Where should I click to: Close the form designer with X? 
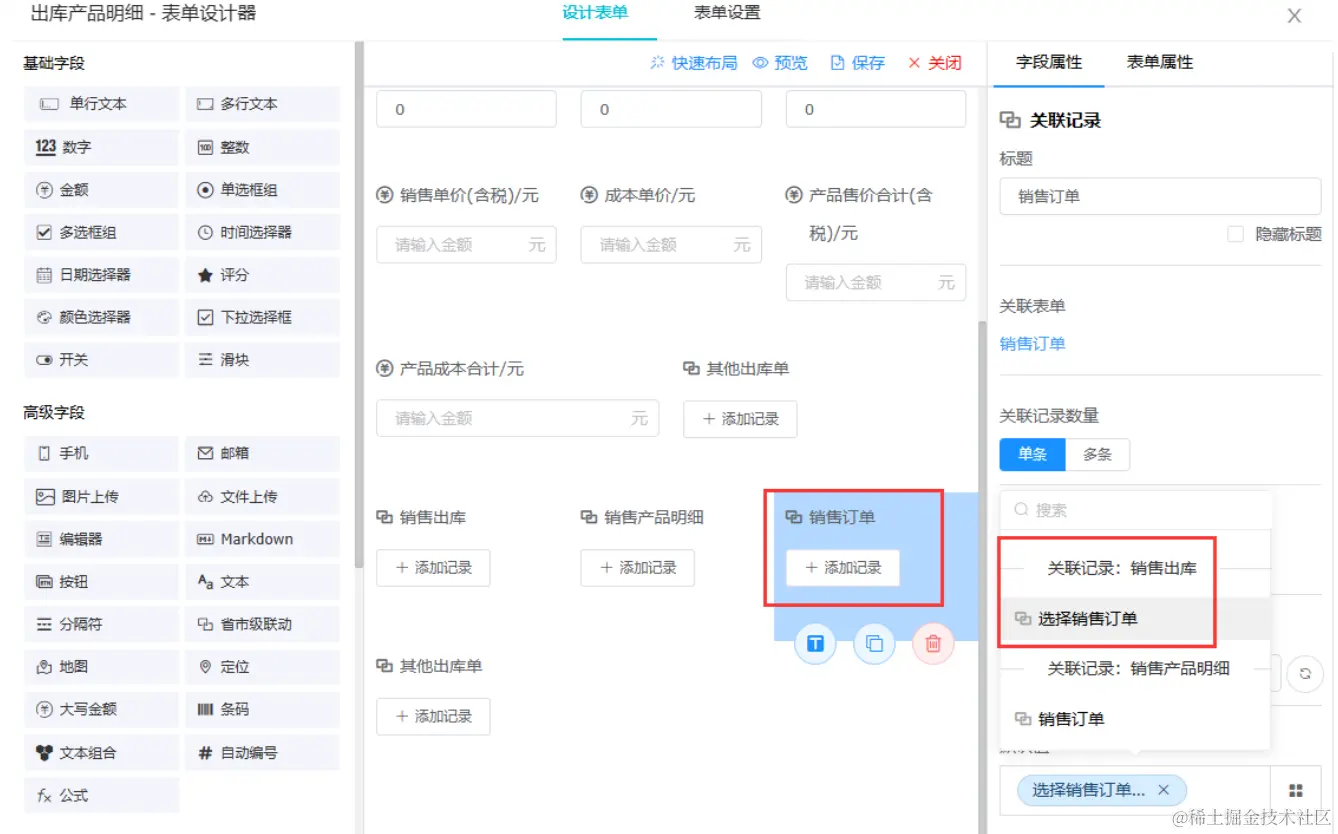tap(1294, 16)
